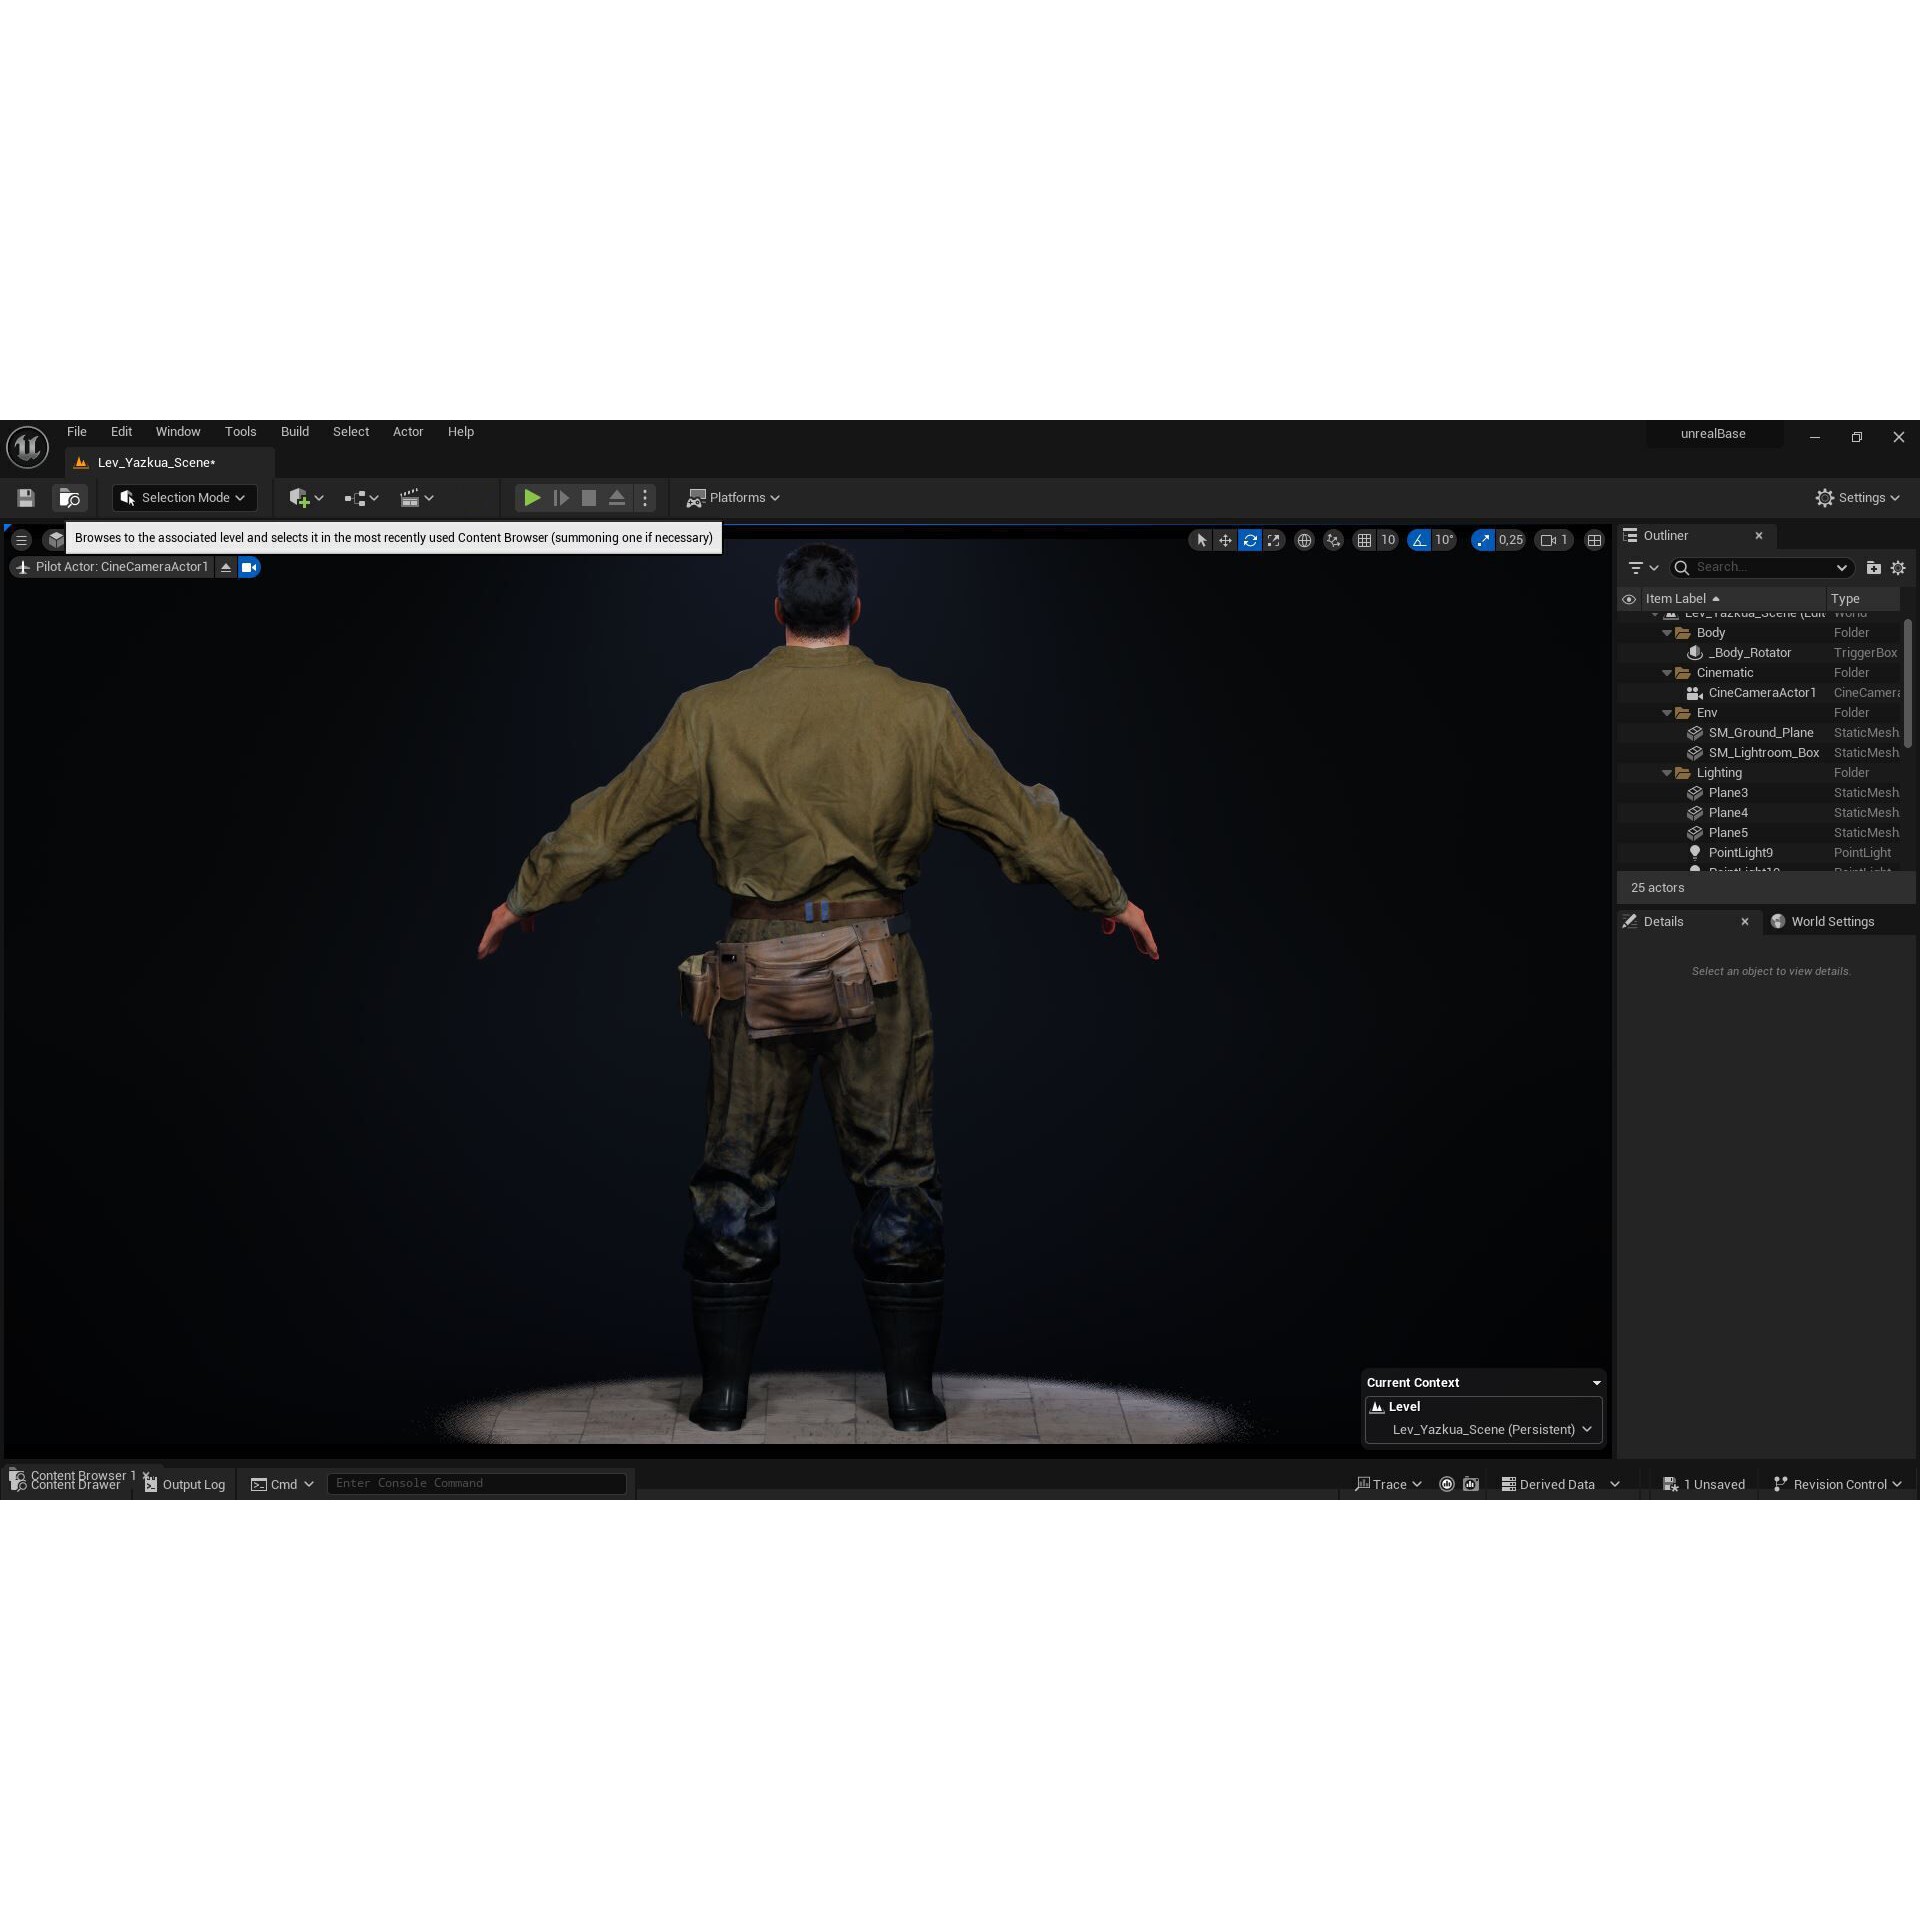Click the skip frame button
The image size is (1920, 1920).
tap(561, 497)
